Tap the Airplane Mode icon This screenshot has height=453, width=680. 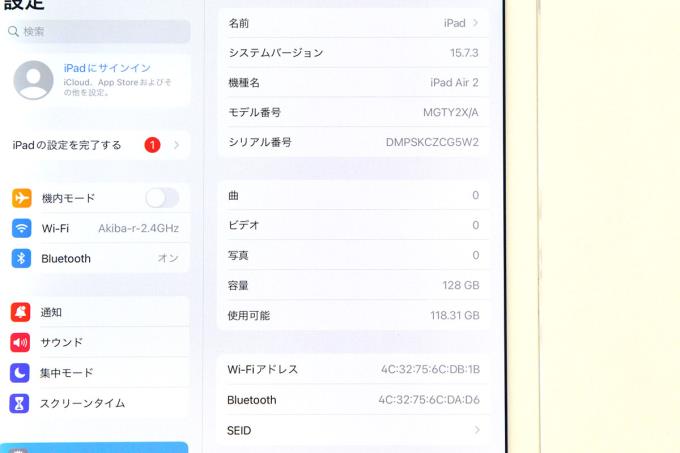tap(21, 198)
